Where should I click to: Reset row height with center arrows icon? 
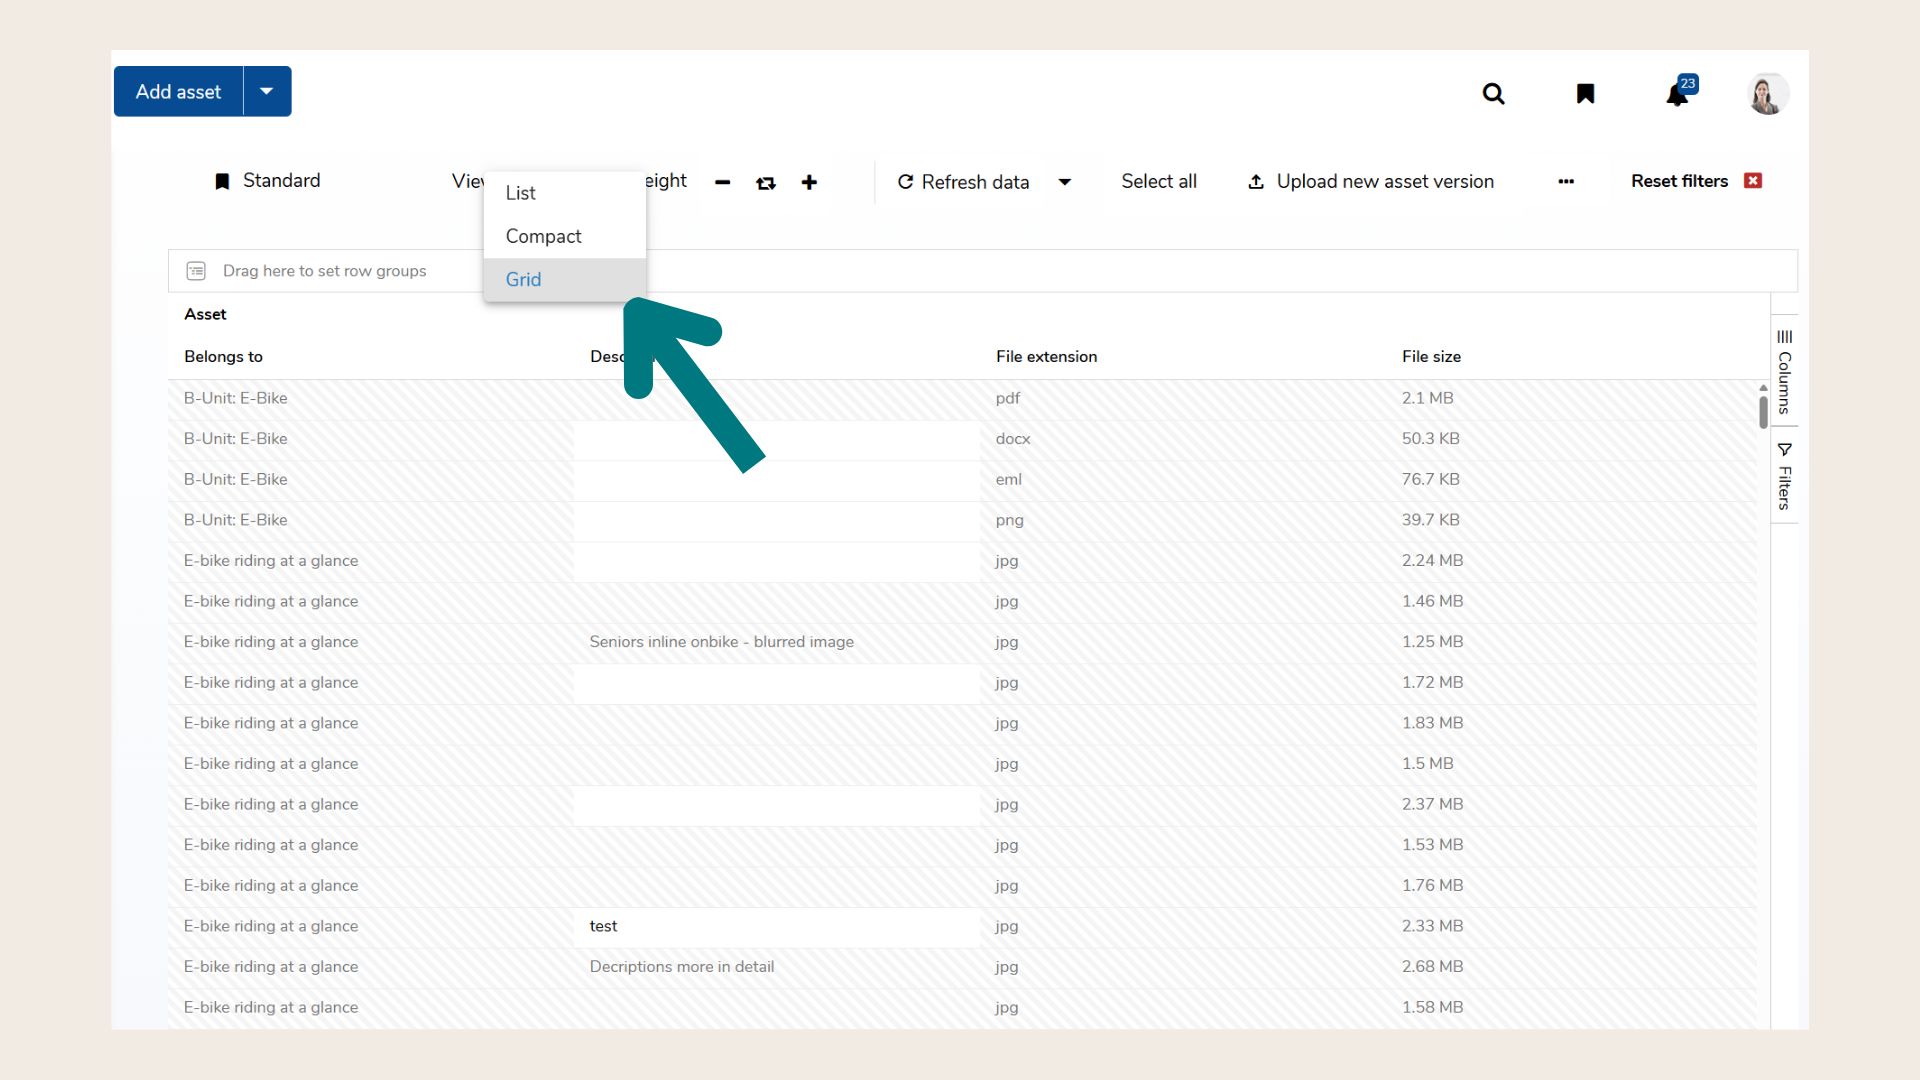click(x=766, y=183)
